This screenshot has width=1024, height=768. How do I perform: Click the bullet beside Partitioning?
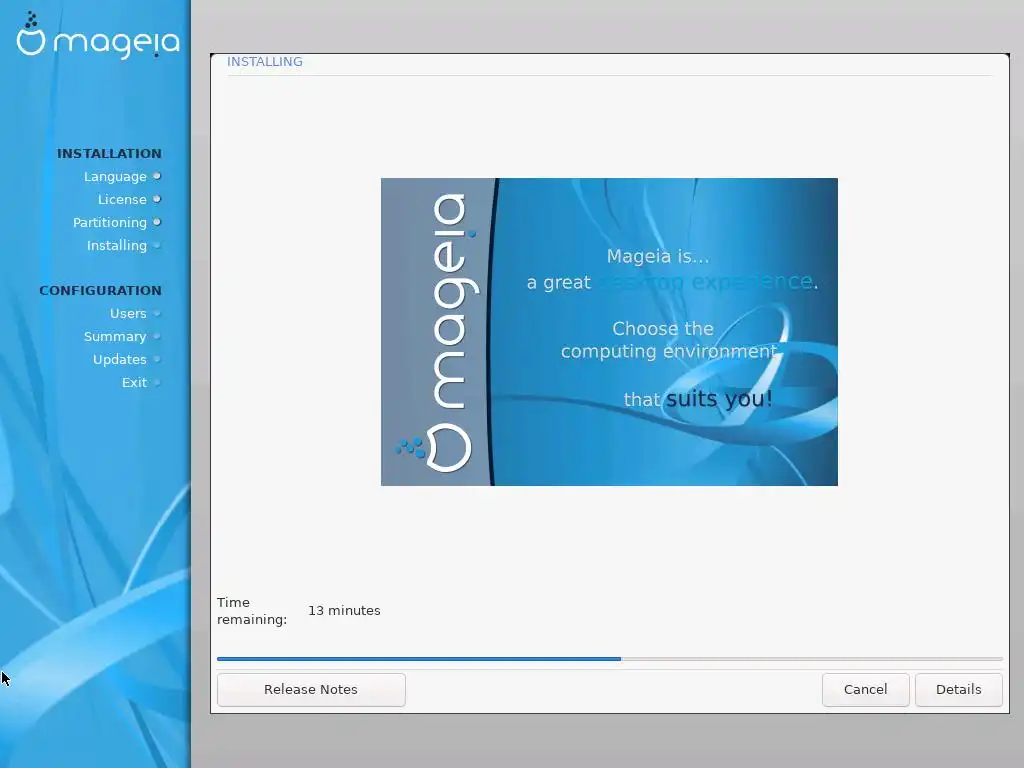tap(157, 222)
